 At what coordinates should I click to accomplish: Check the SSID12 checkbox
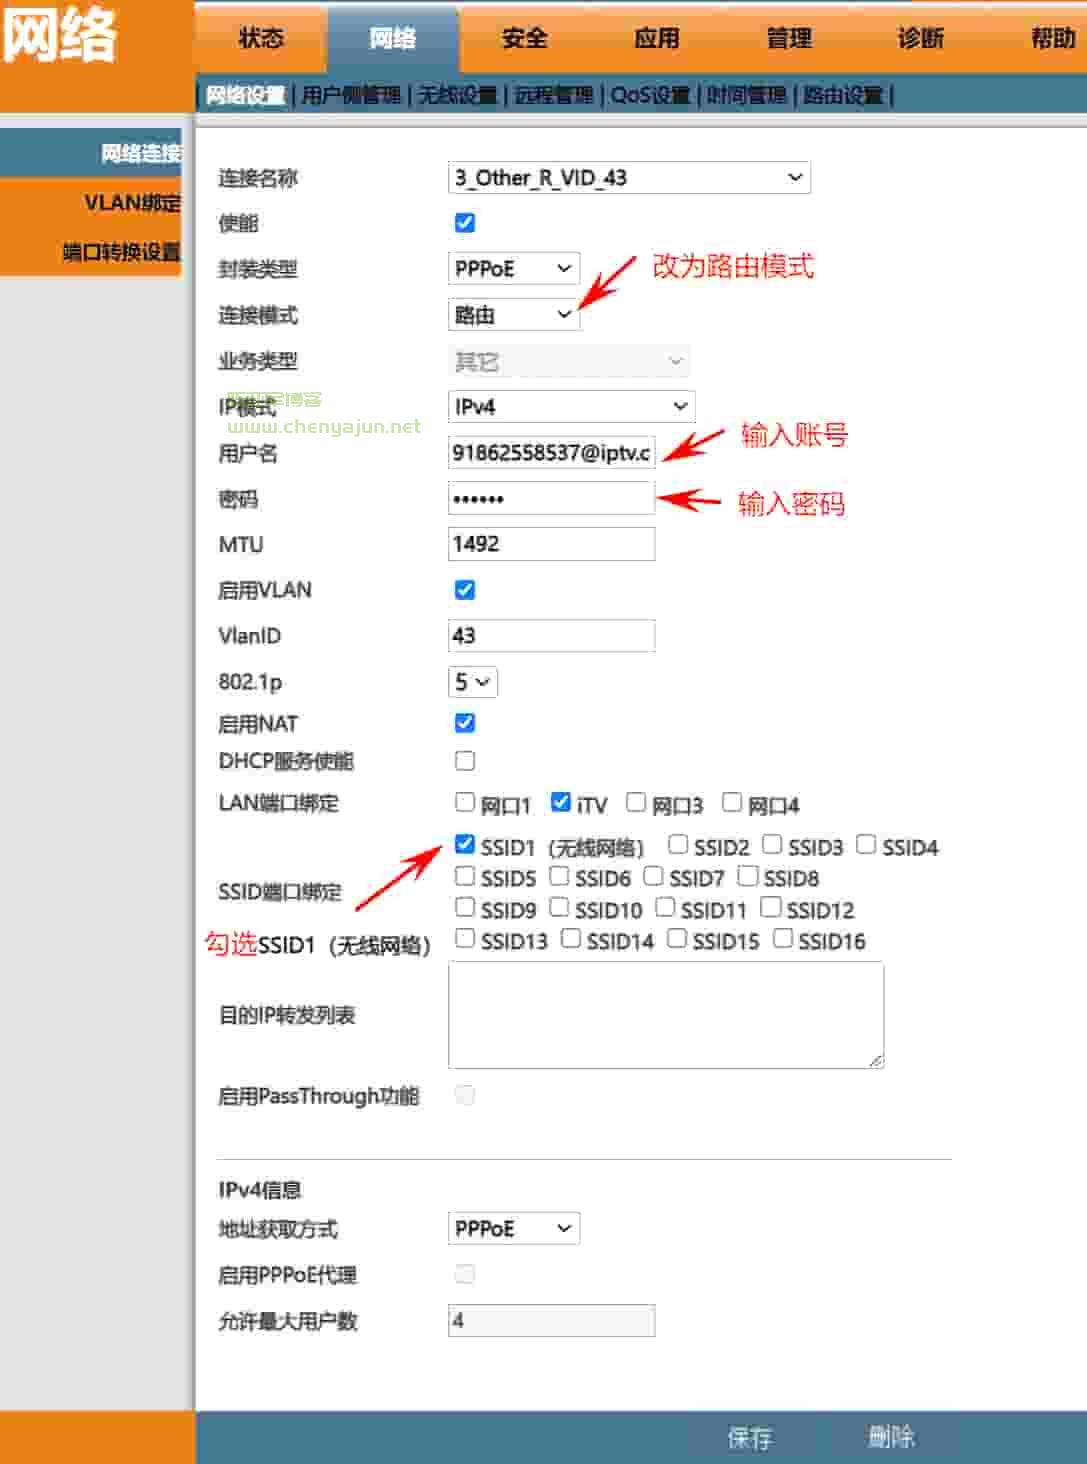click(x=771, y=907)
